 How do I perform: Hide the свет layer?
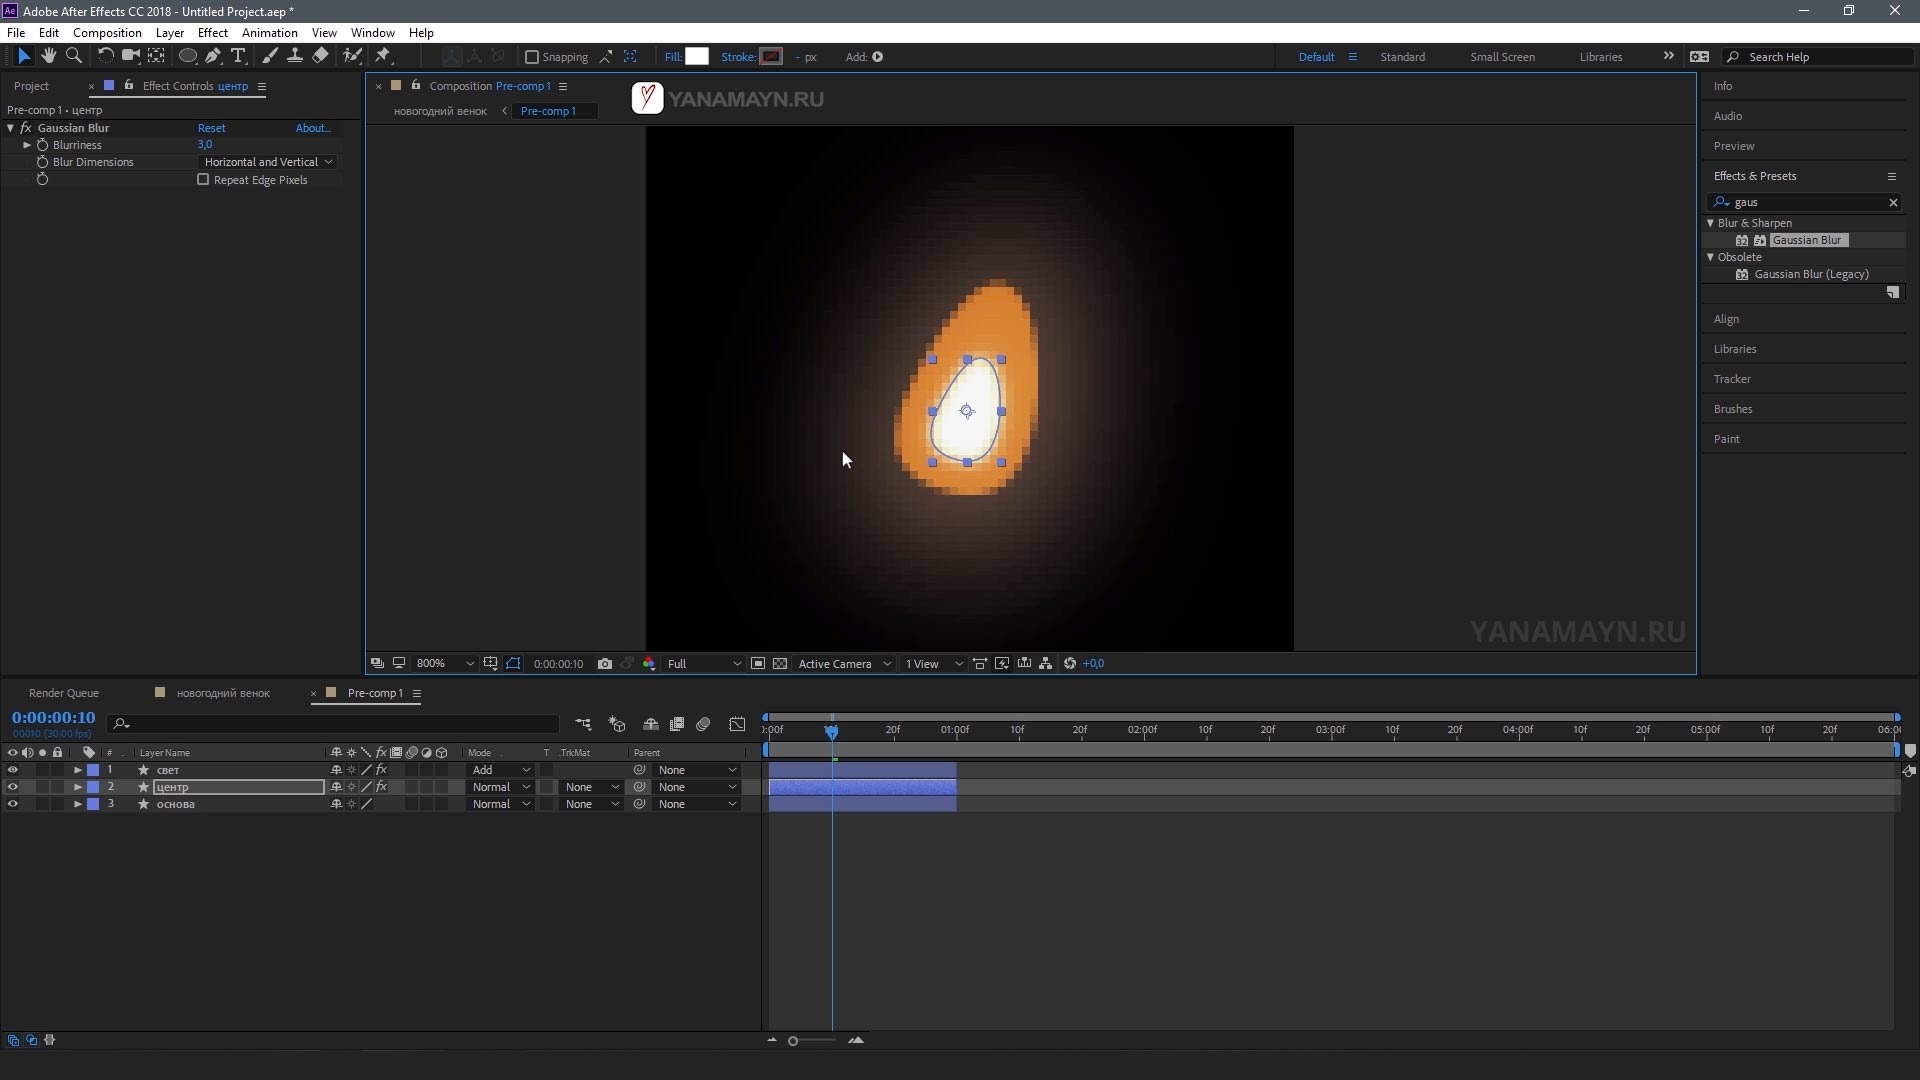tap(12, 770)
